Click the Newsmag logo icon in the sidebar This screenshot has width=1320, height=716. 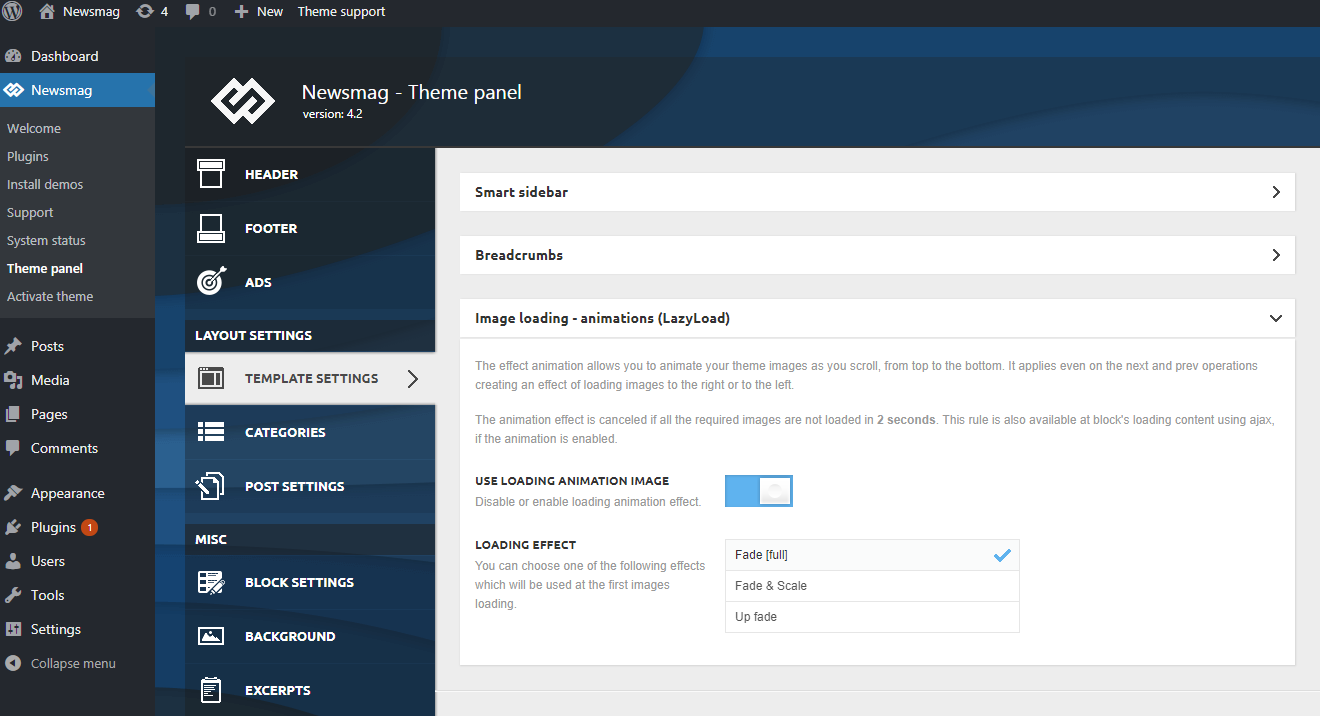coord(13,90)
